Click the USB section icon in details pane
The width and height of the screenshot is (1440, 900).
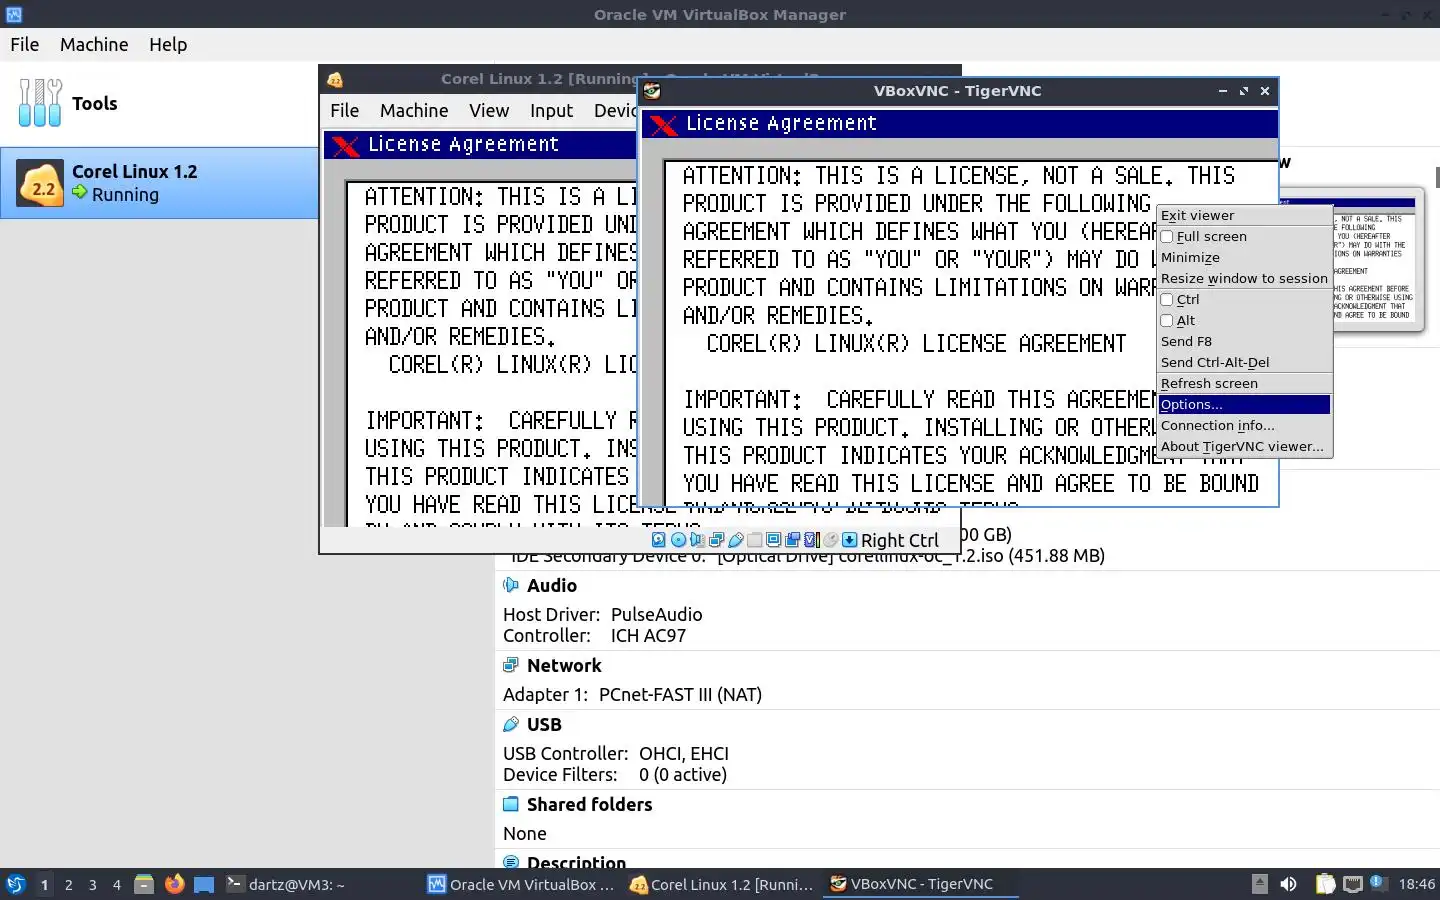click(x=511, y=724)
